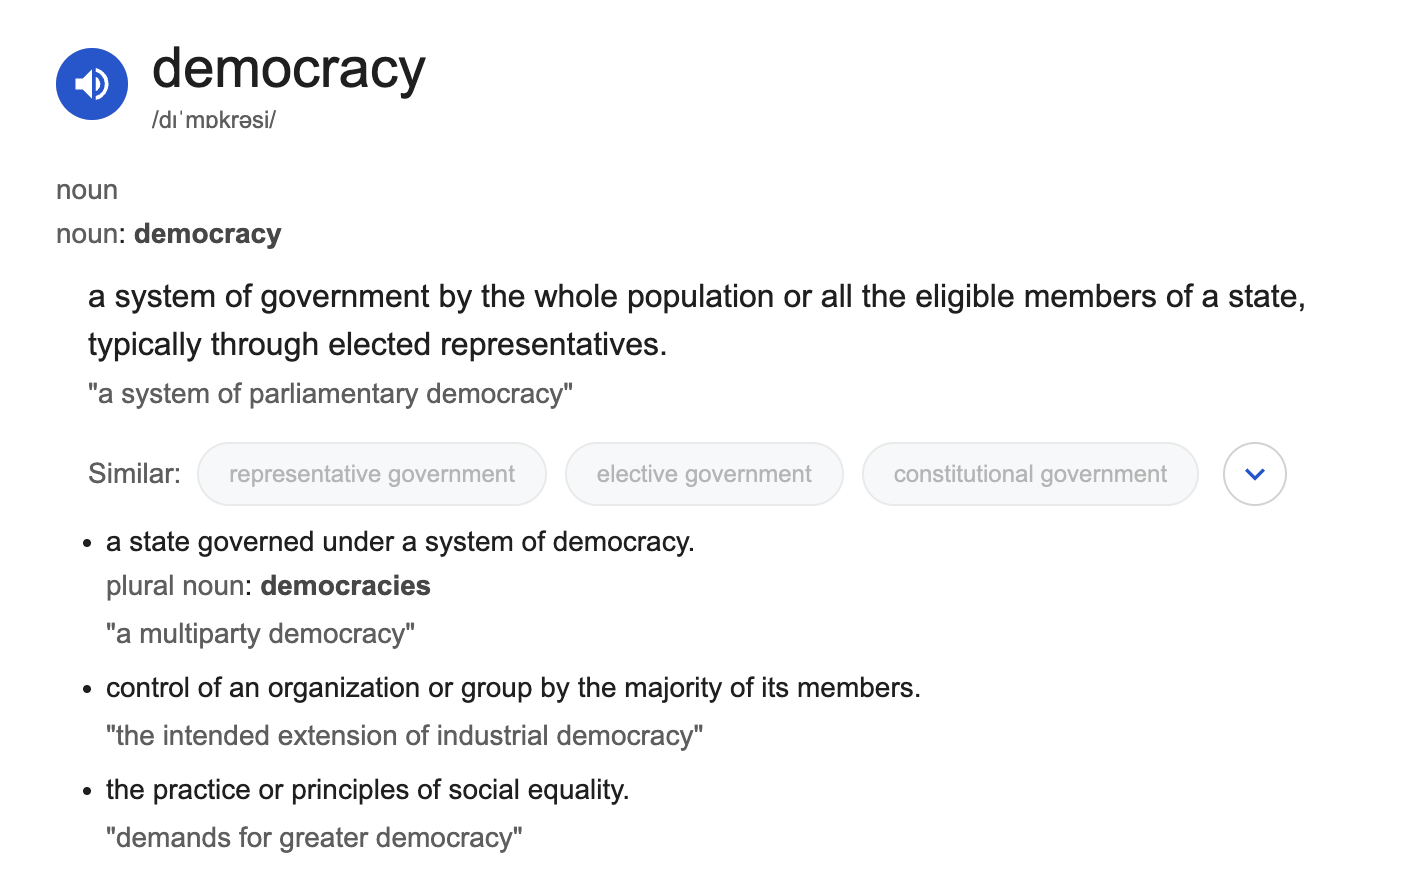Click the "industrial democracy" example sentence

(x=404, y=736)
